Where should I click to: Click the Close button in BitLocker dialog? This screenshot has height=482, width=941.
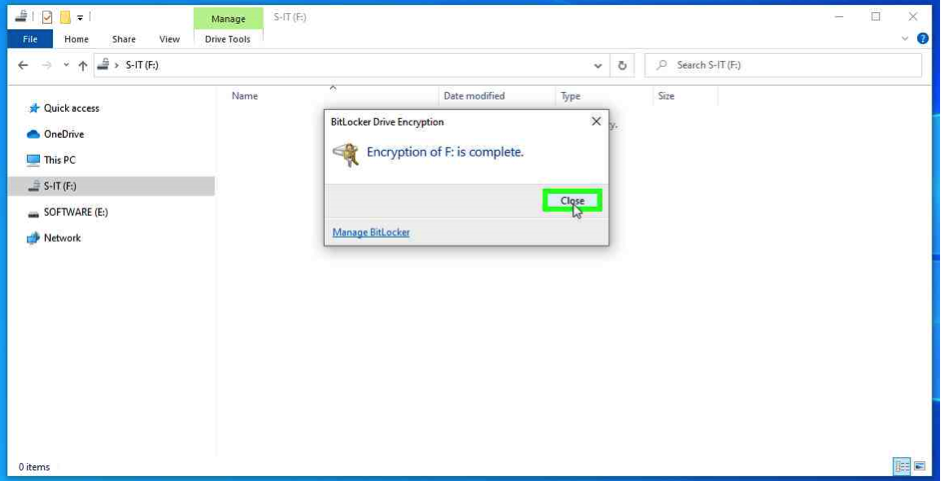[x=572, y=201]
